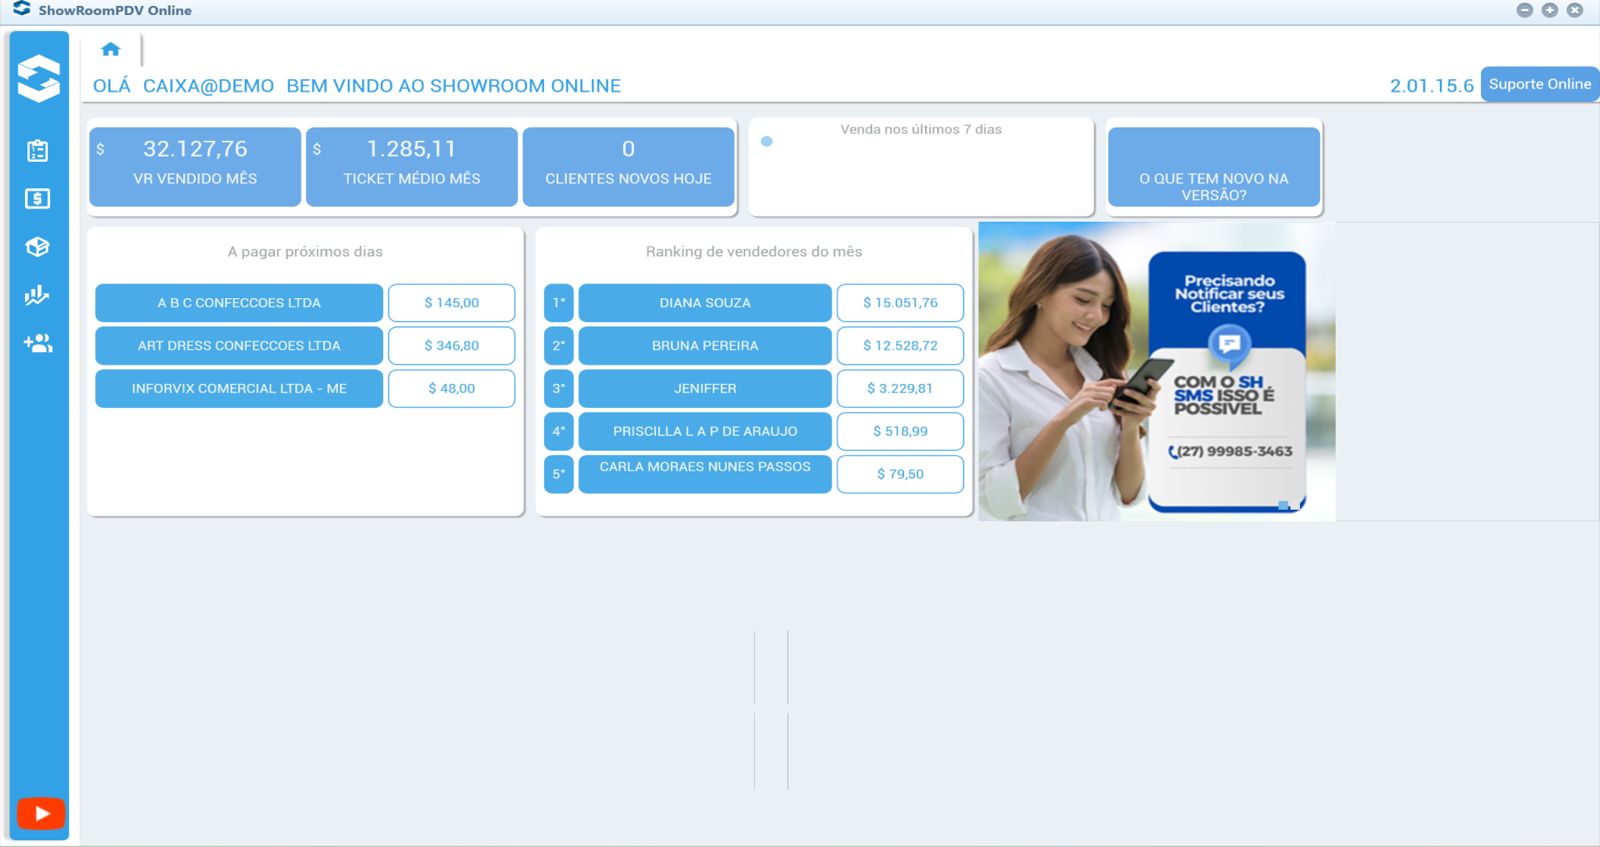Viewport: 1600px width, 847px height.
Task: Click seller BRUNA PEREIRA in ranking
Action: coord(705,346)
